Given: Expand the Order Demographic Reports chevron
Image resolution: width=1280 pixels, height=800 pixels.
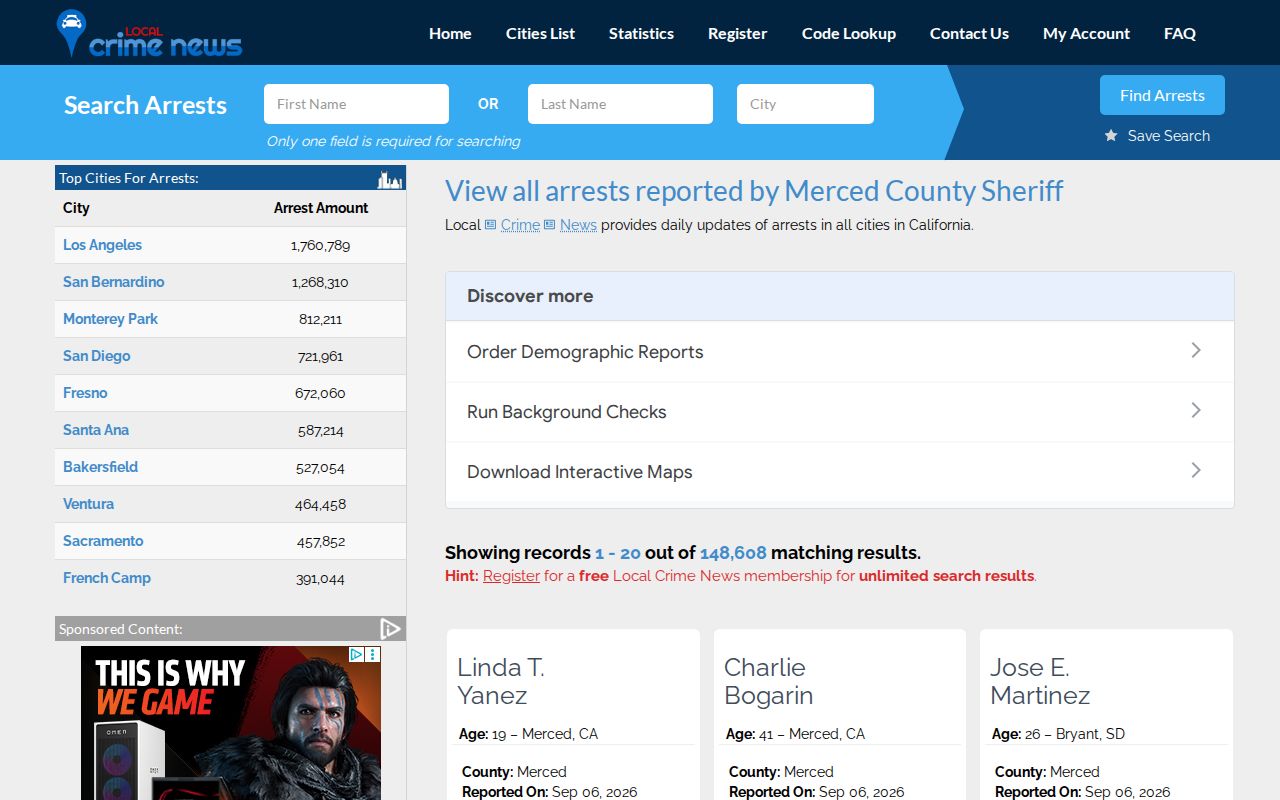Looking at the screenshot, I should coord(1196,350).
